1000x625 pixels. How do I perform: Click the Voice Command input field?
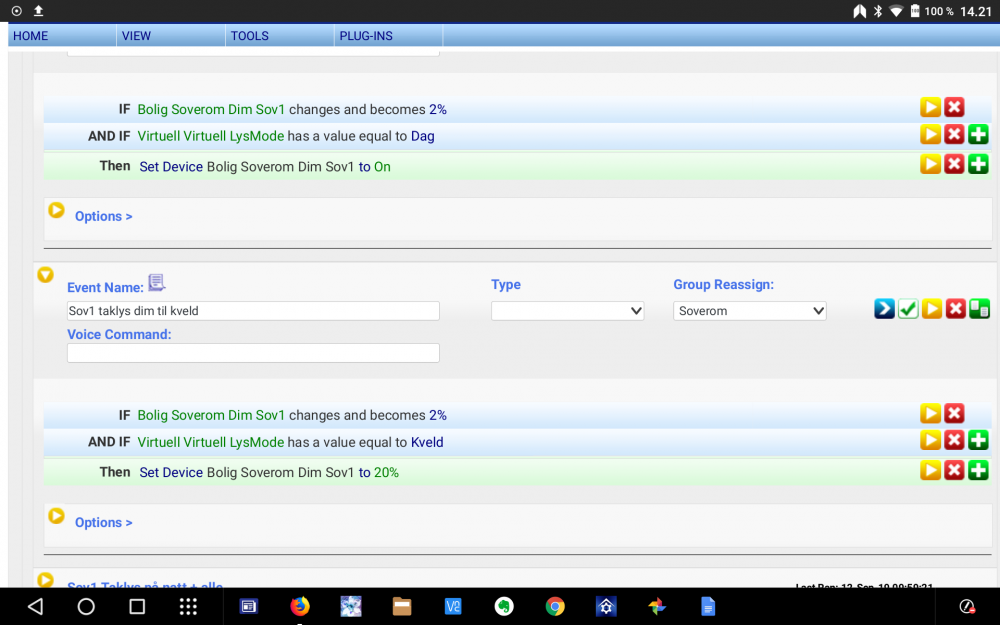(x=253, y=353)
